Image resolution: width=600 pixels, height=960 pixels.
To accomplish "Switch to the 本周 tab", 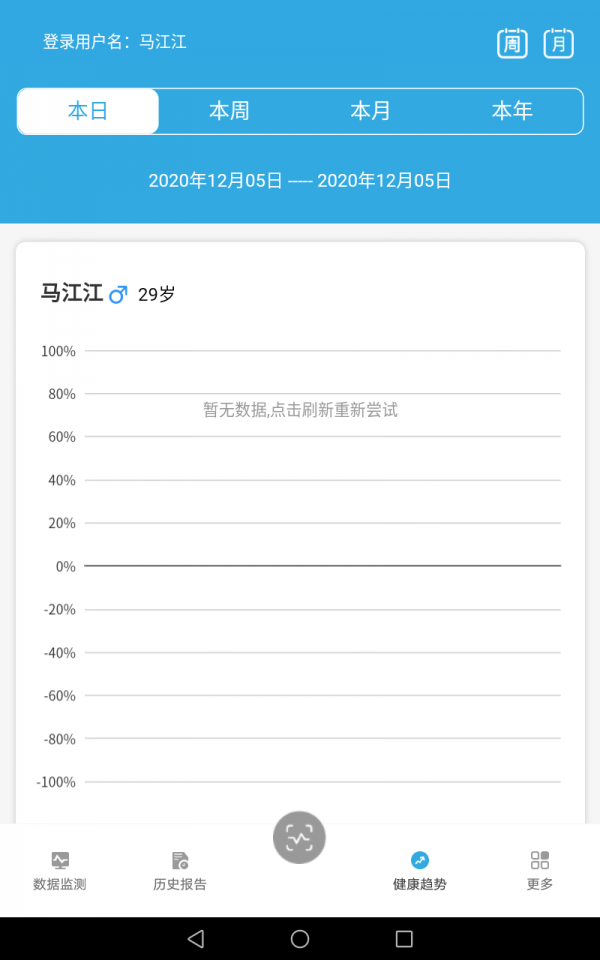I will tap(229, 111).
